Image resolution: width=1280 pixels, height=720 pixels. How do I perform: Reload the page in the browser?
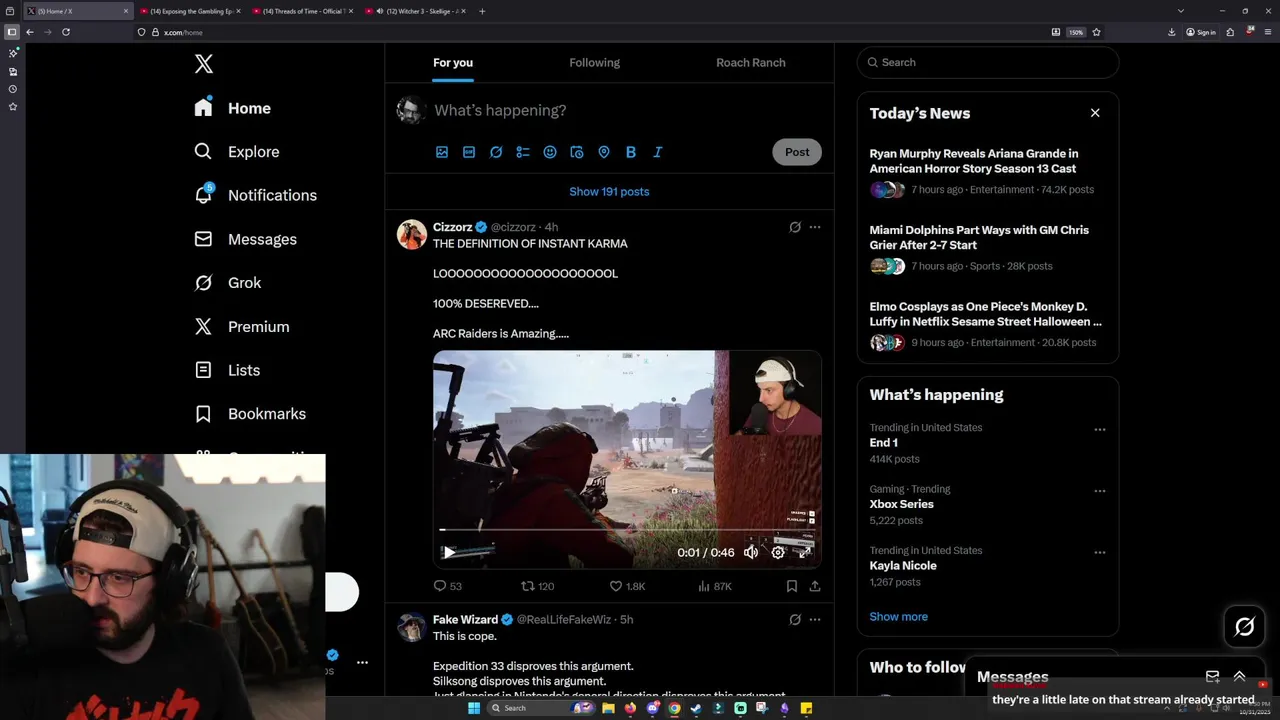point(66,32)
